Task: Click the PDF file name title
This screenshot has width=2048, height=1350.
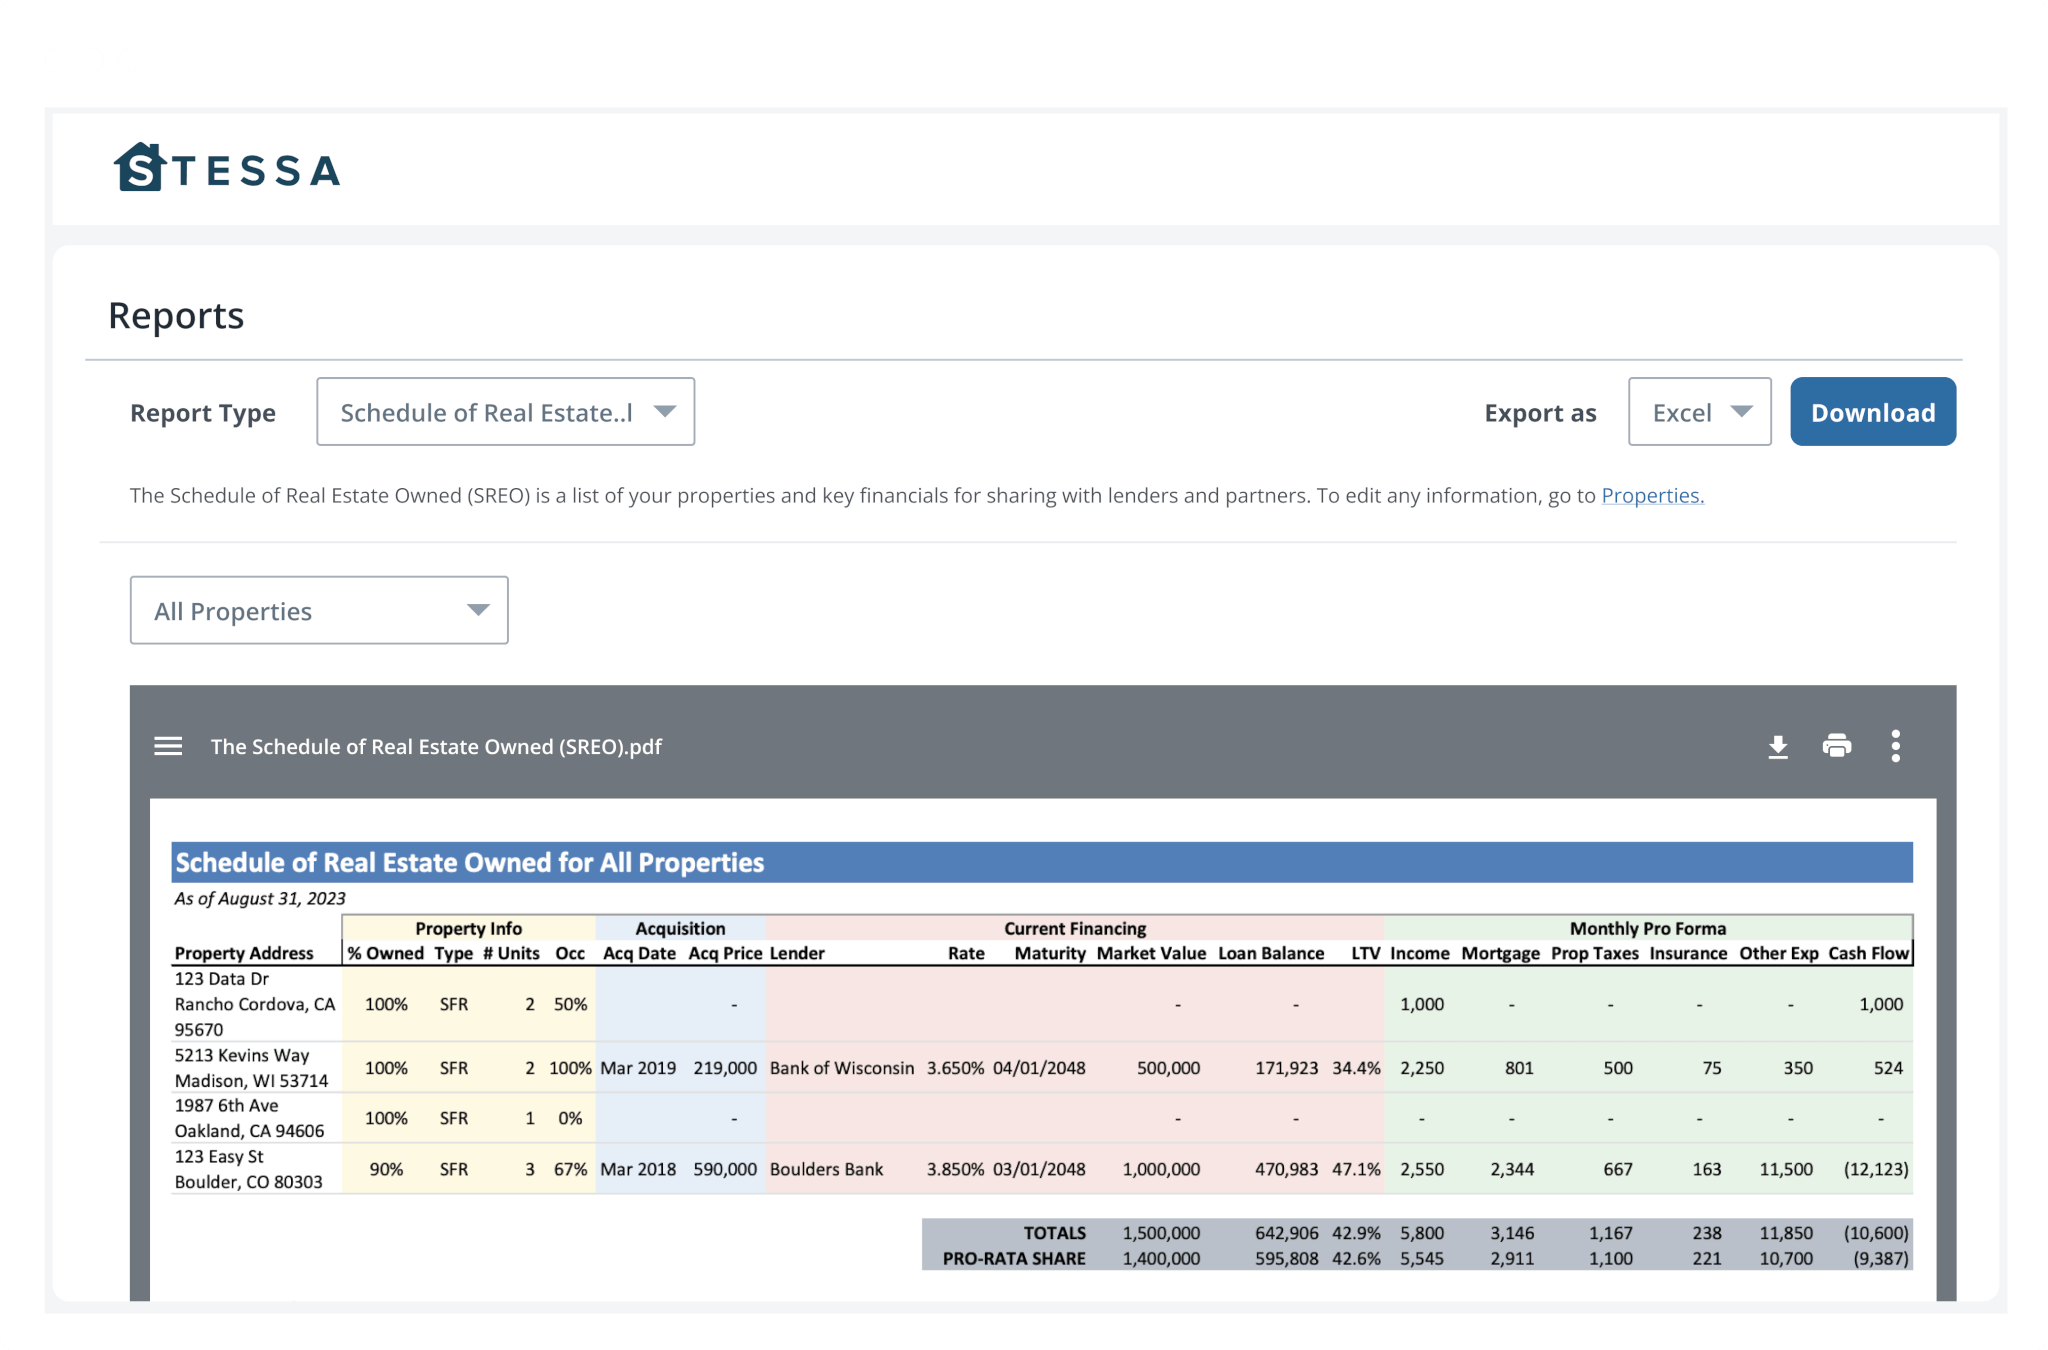Action: [436, 747]
